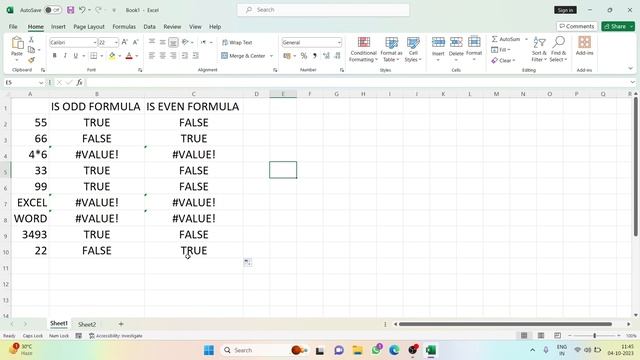Screen dimensions: 640x360
Task: Click the Delete cells icon
Action: coord(456,42)
